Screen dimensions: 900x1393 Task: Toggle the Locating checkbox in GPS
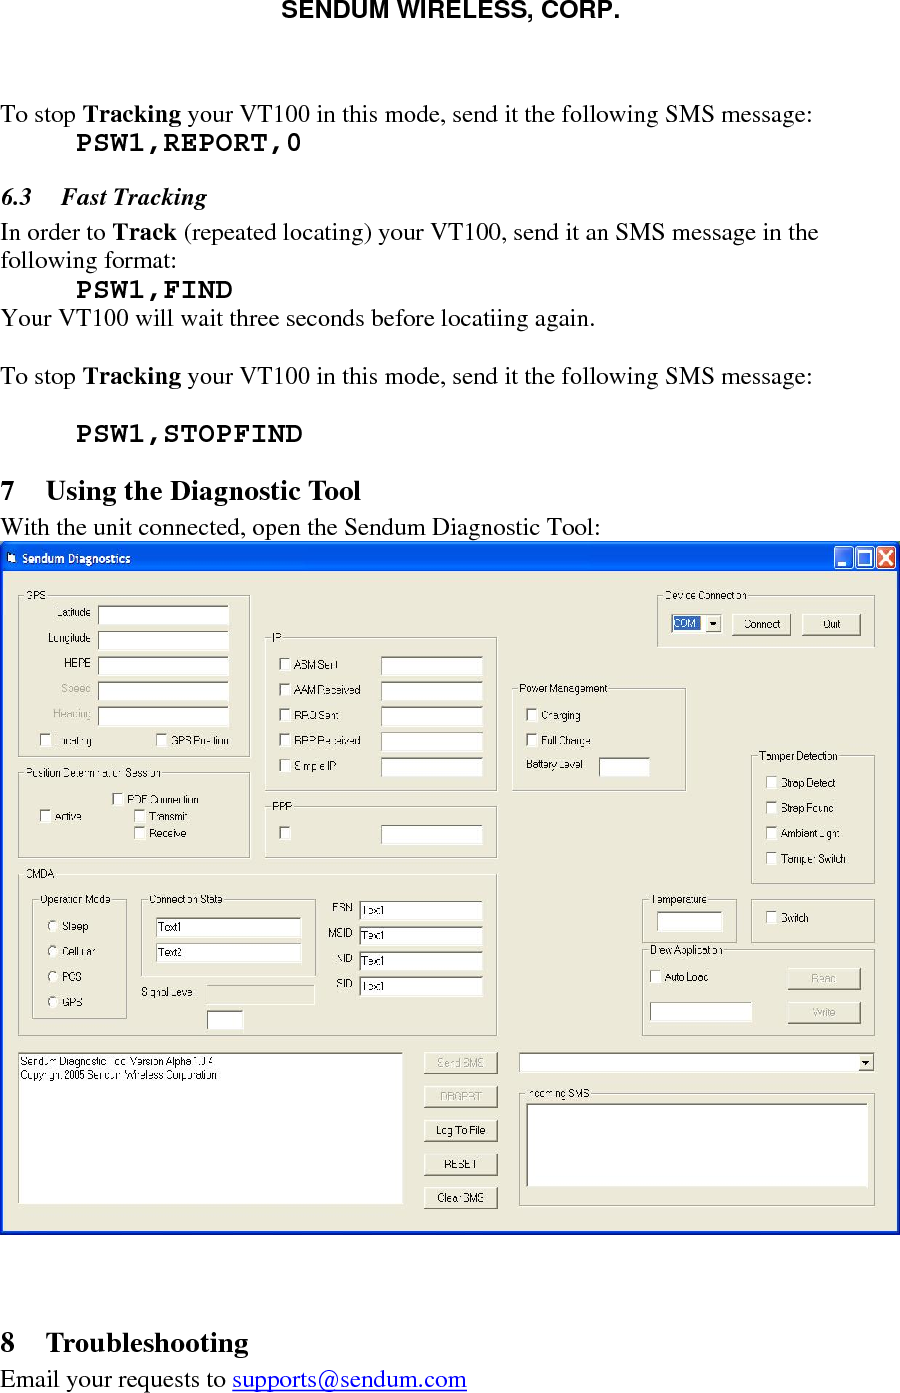click(x=45, y=740)
